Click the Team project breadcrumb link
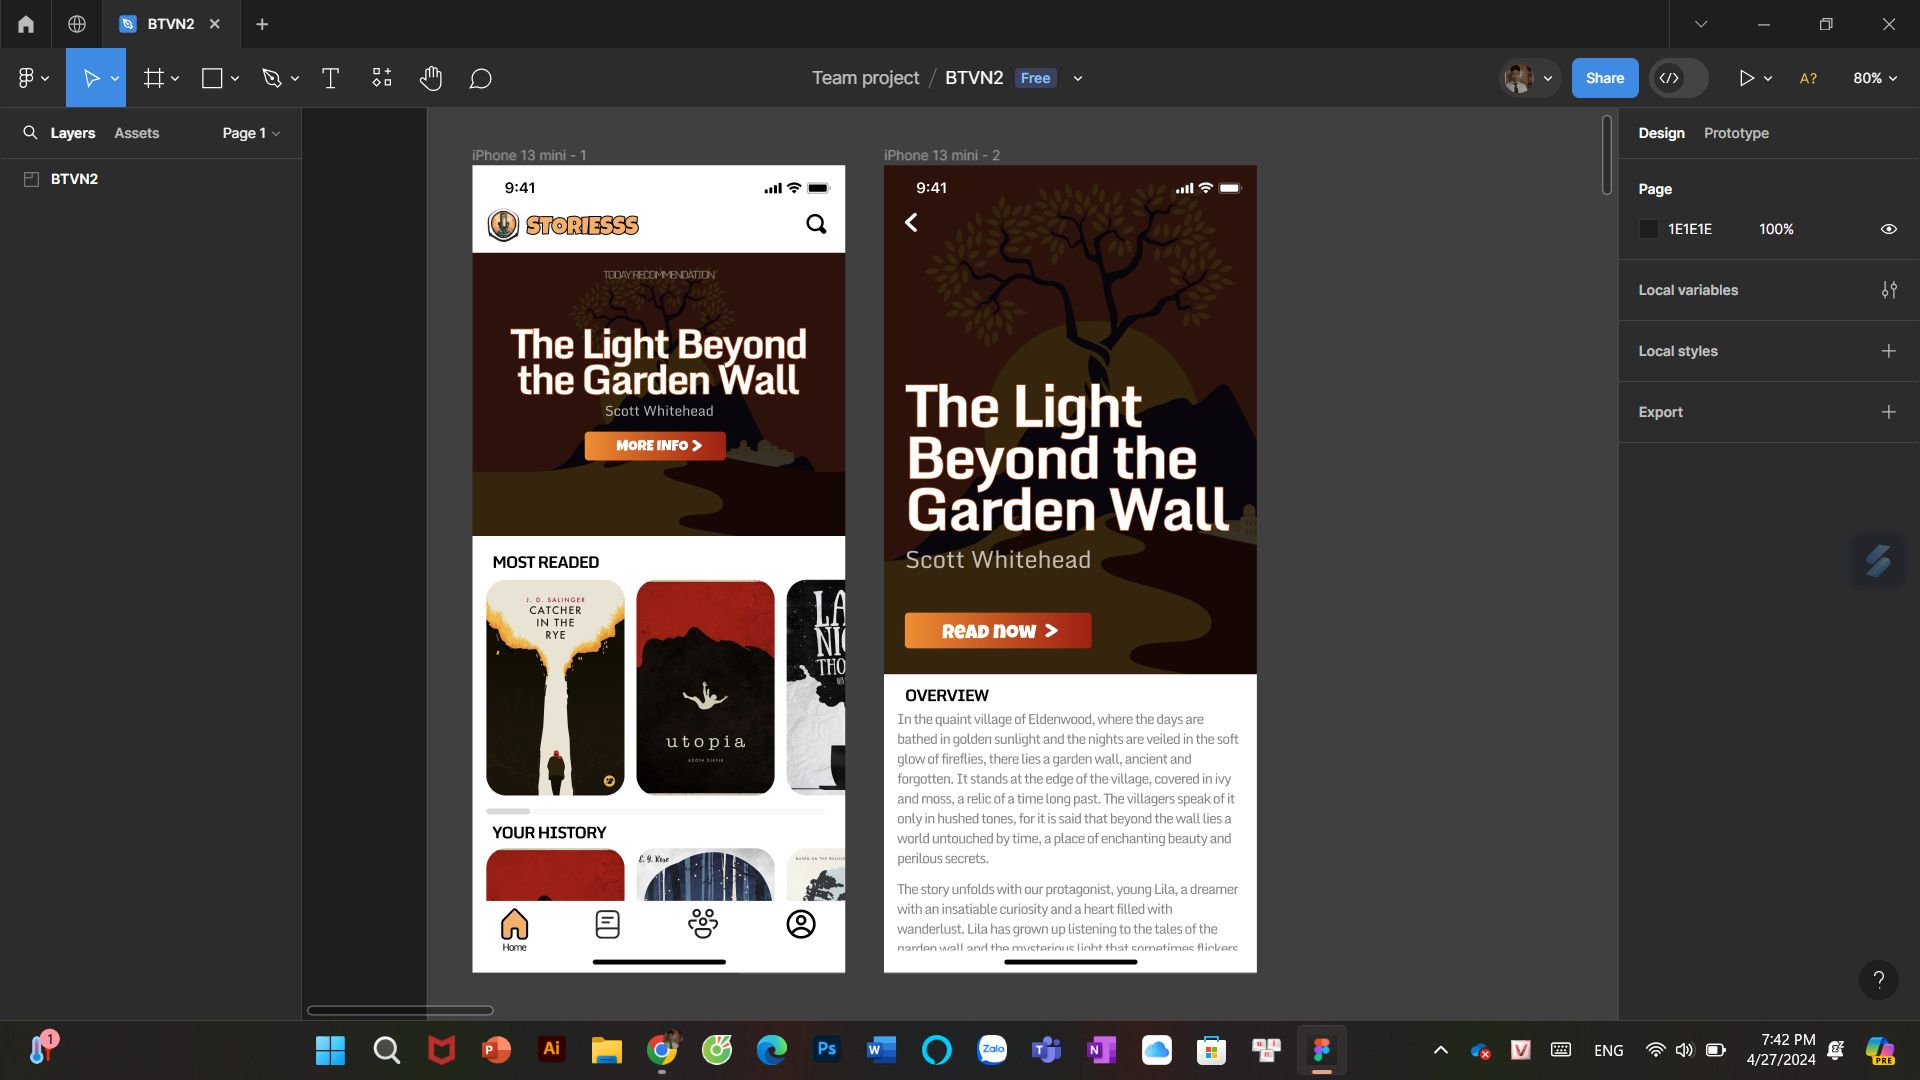 (x=865, y=78)
